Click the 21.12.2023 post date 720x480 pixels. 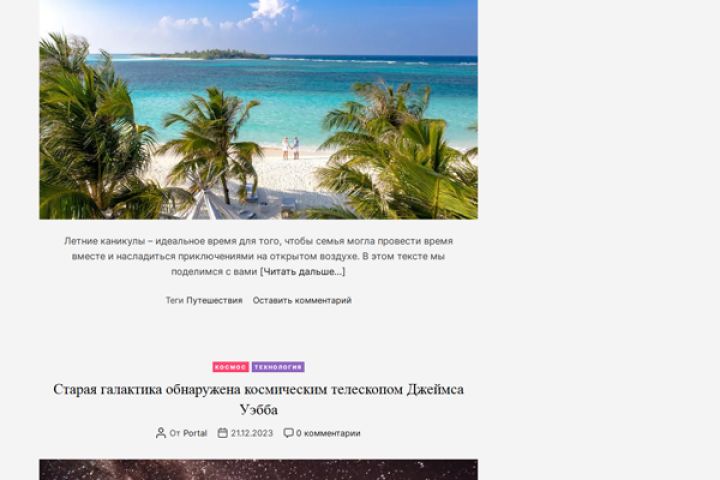pos(252,433)
